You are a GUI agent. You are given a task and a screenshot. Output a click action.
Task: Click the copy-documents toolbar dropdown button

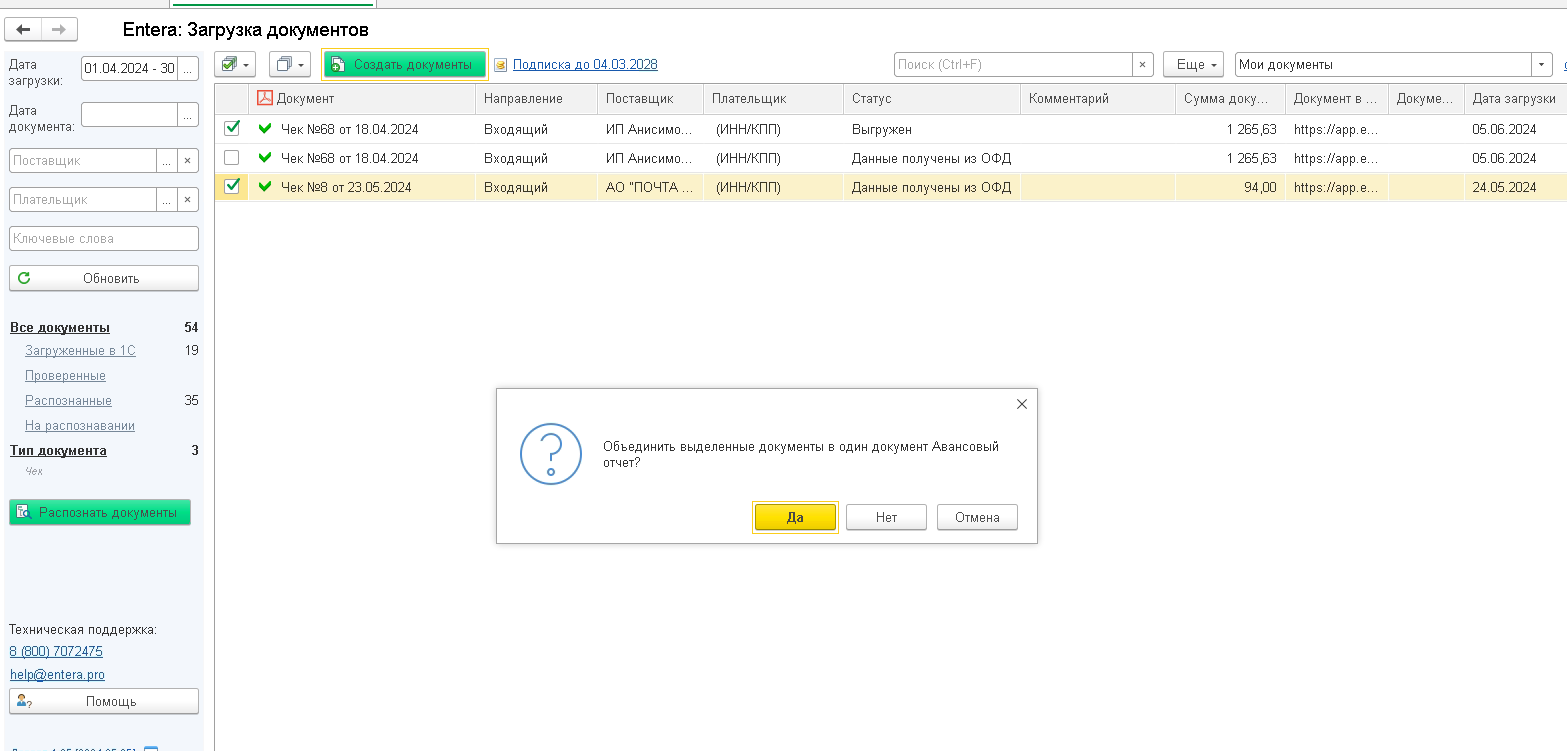pos(290,65)
